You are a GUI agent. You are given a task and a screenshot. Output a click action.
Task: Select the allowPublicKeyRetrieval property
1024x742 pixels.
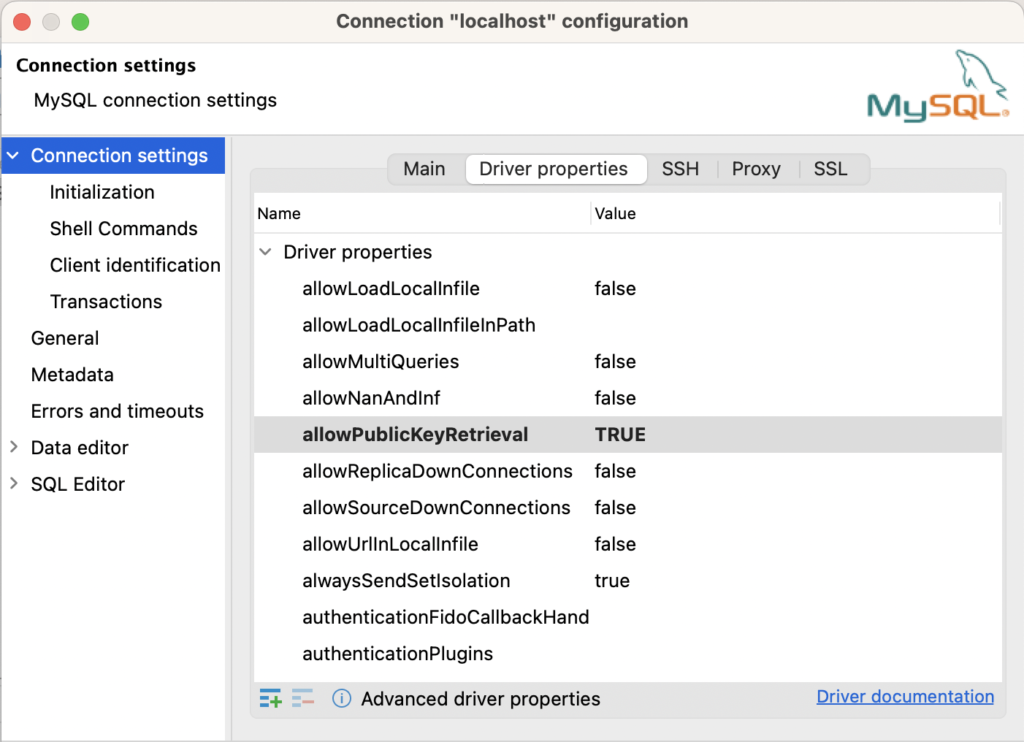[415, 434]
